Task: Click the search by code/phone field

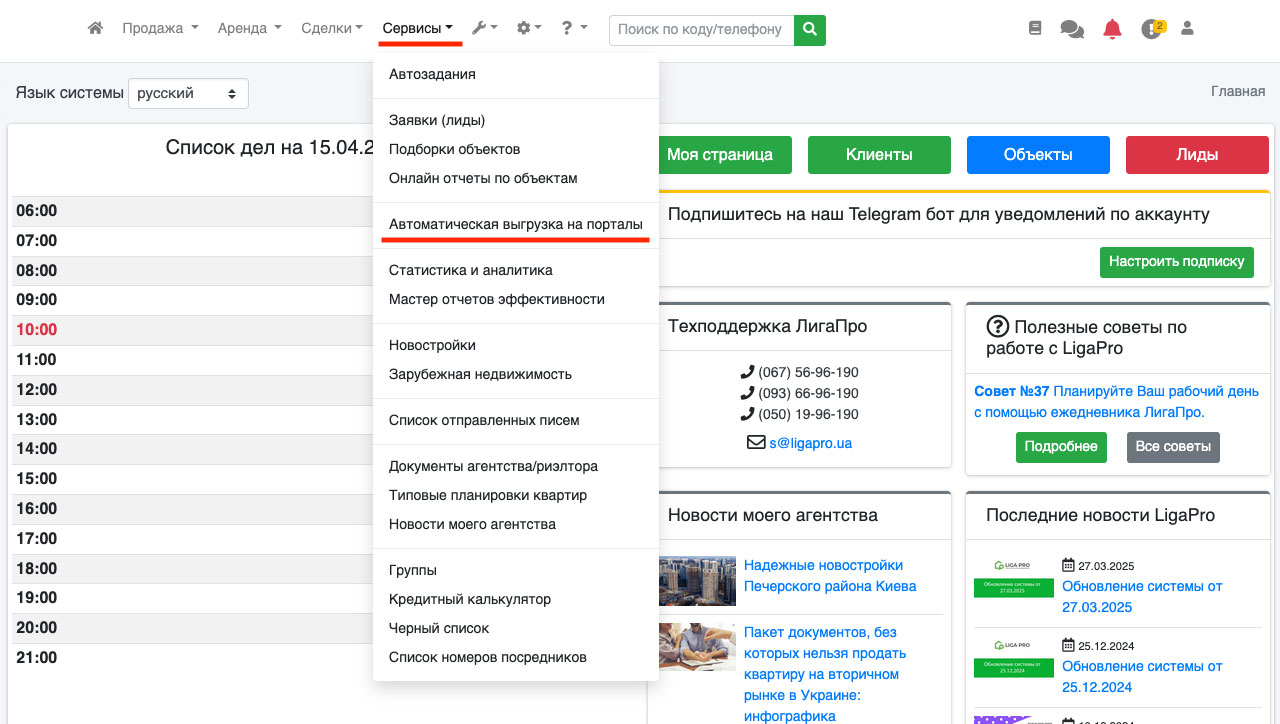Action: (701, 29)
